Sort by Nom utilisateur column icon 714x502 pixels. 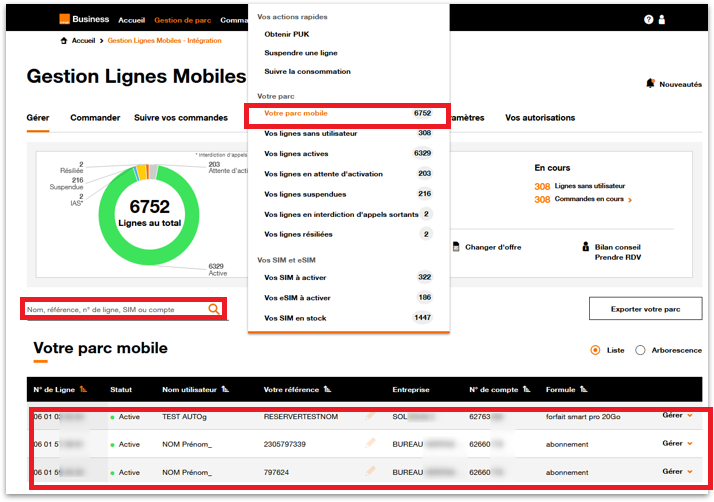pos(225,389)
